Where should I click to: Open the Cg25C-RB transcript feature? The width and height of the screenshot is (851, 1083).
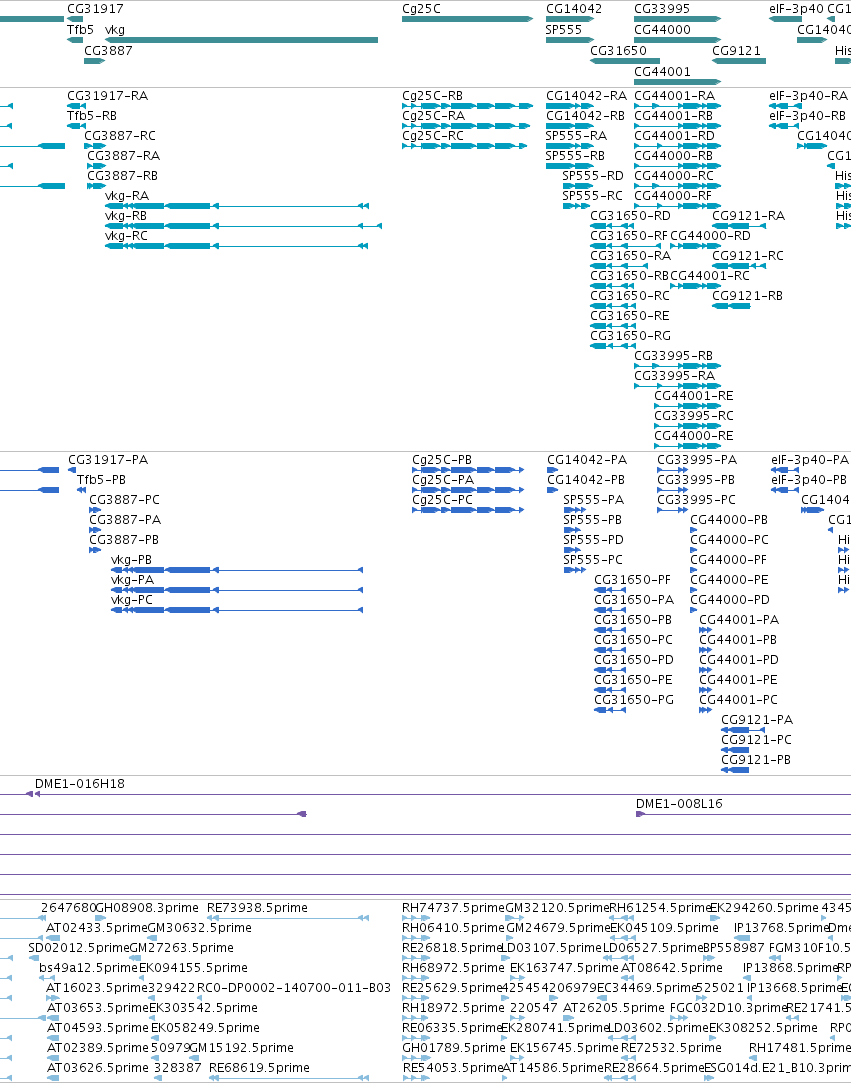[468, 106]
